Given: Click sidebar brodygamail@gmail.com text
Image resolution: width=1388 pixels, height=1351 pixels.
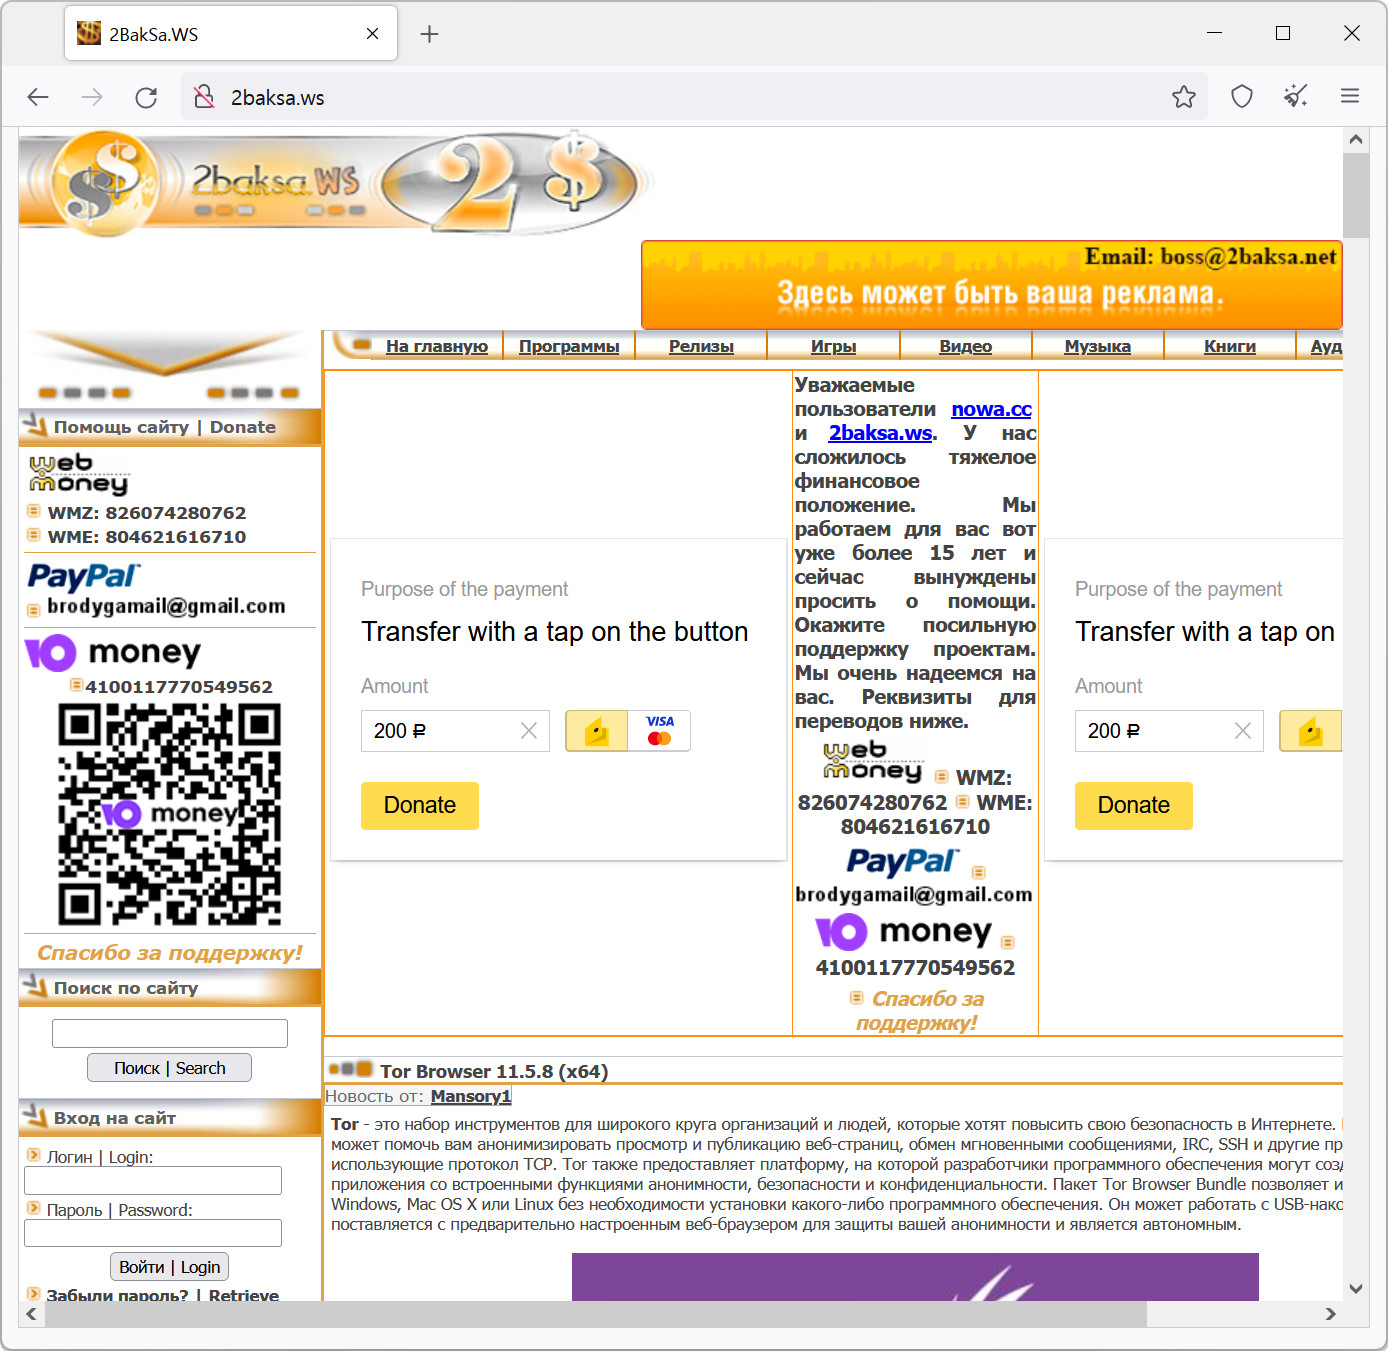Looking at the screenshot, I should (166, 606).
